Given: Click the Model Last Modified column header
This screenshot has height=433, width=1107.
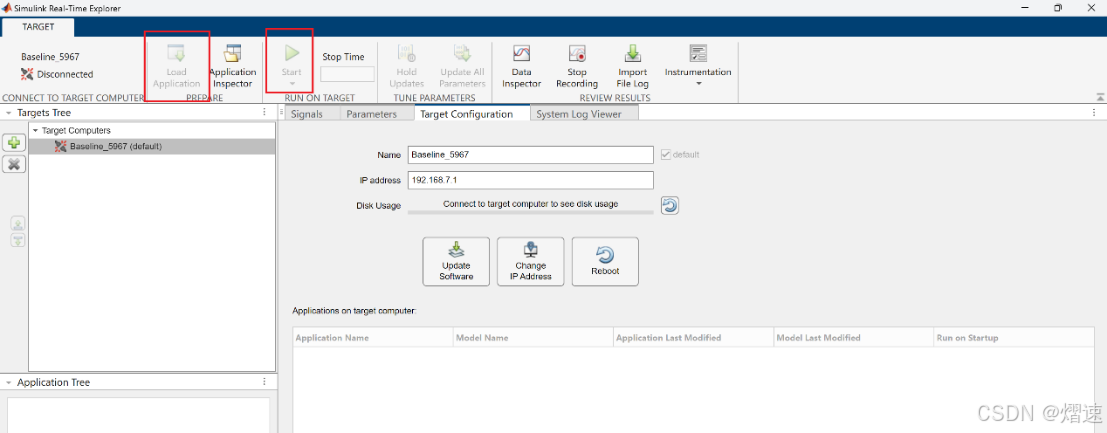Looking at the screenshot, I should coord(853,338).
